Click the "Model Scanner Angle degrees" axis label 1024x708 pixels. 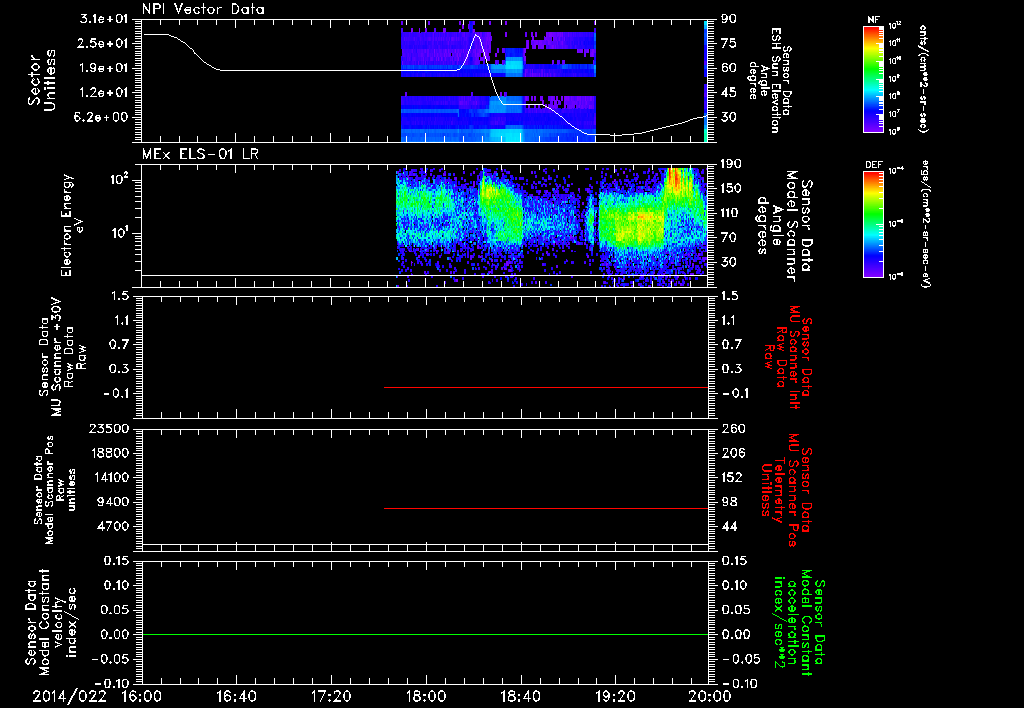784,226
